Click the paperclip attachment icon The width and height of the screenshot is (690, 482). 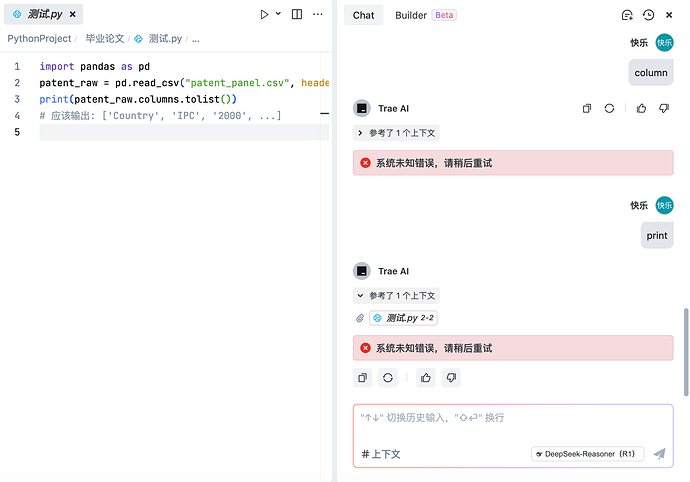(x=360, y=318)
